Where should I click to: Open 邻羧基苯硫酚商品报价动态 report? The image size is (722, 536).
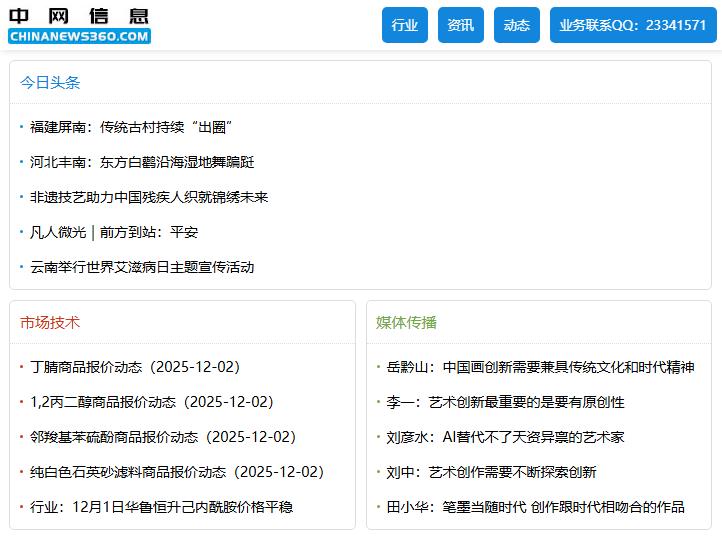pos(163,437)
